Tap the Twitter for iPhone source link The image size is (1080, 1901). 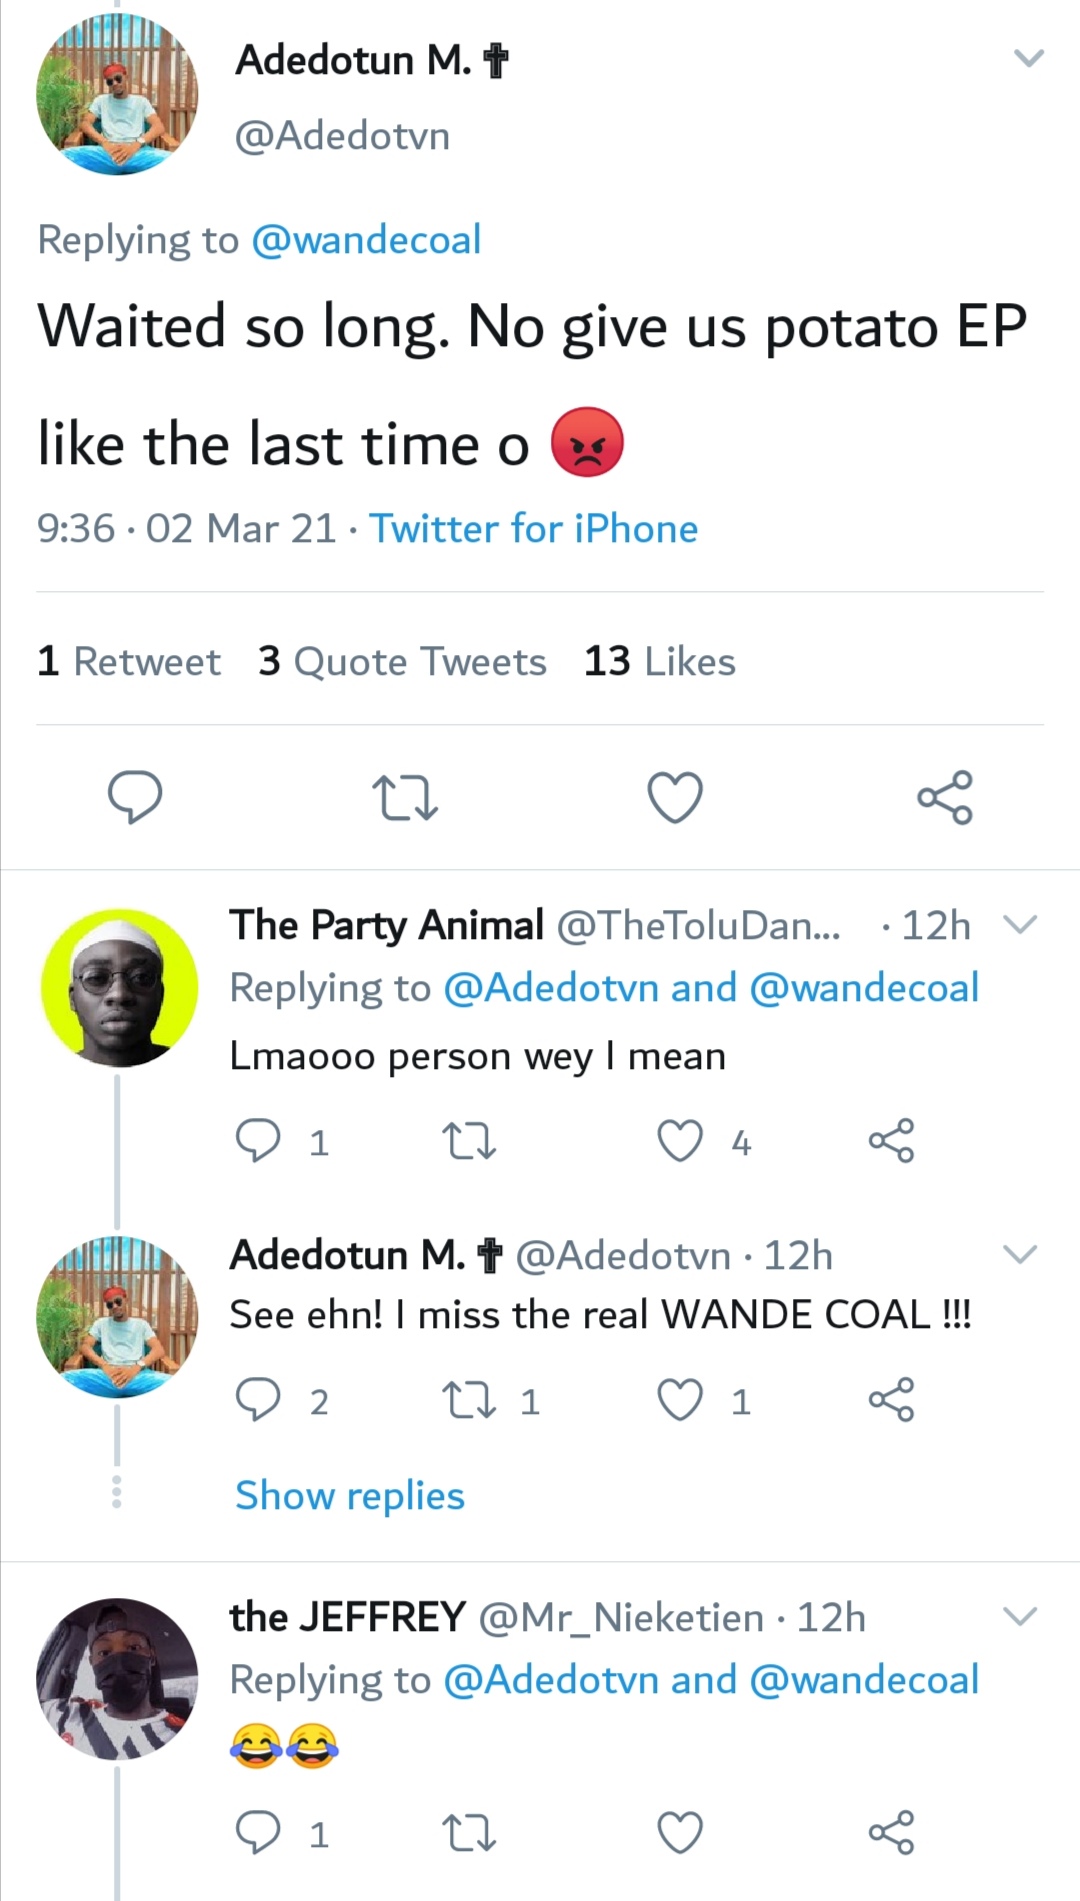point(534,529)
